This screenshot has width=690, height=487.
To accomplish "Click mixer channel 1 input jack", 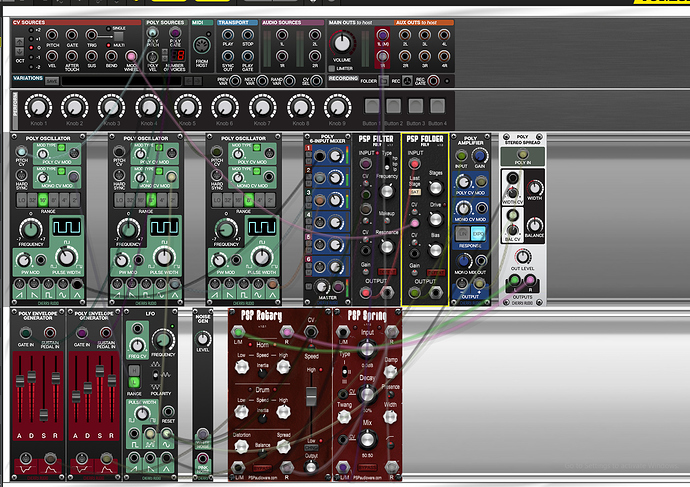I will (x=320, y=156).
